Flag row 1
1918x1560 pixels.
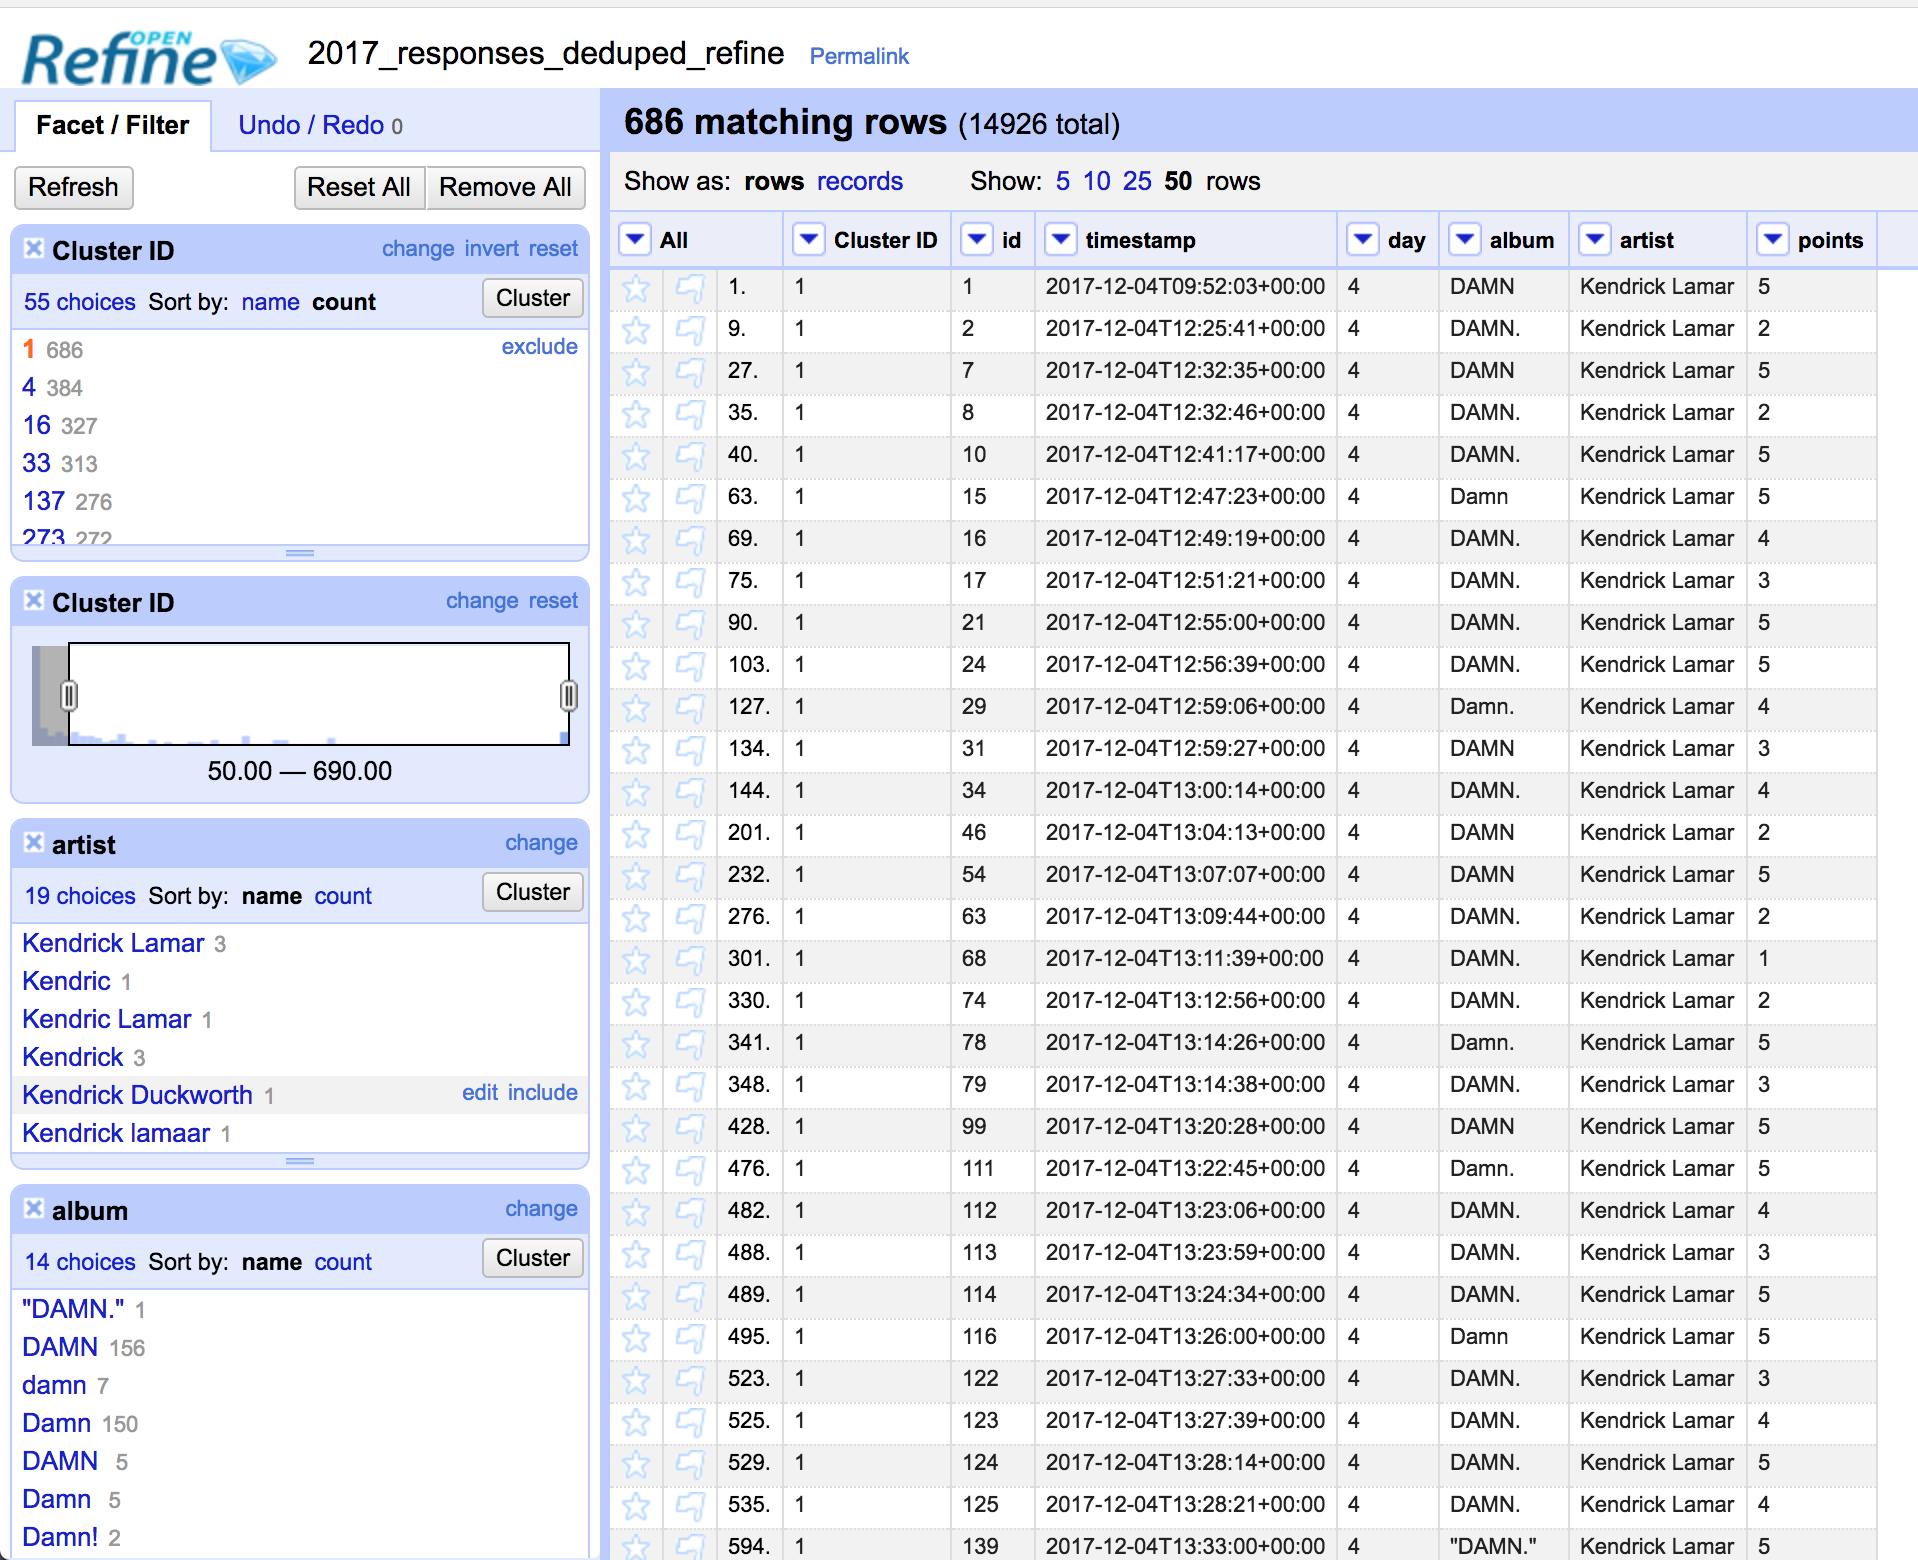click(x=690, y=288)
